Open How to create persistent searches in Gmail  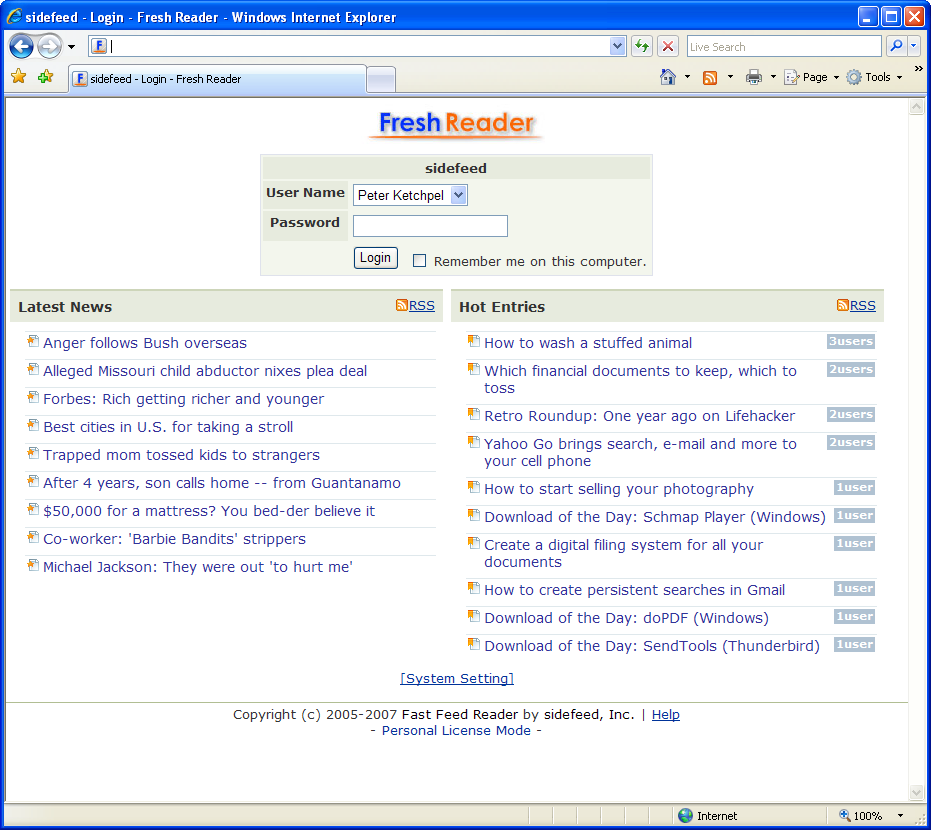coord(634,590)
